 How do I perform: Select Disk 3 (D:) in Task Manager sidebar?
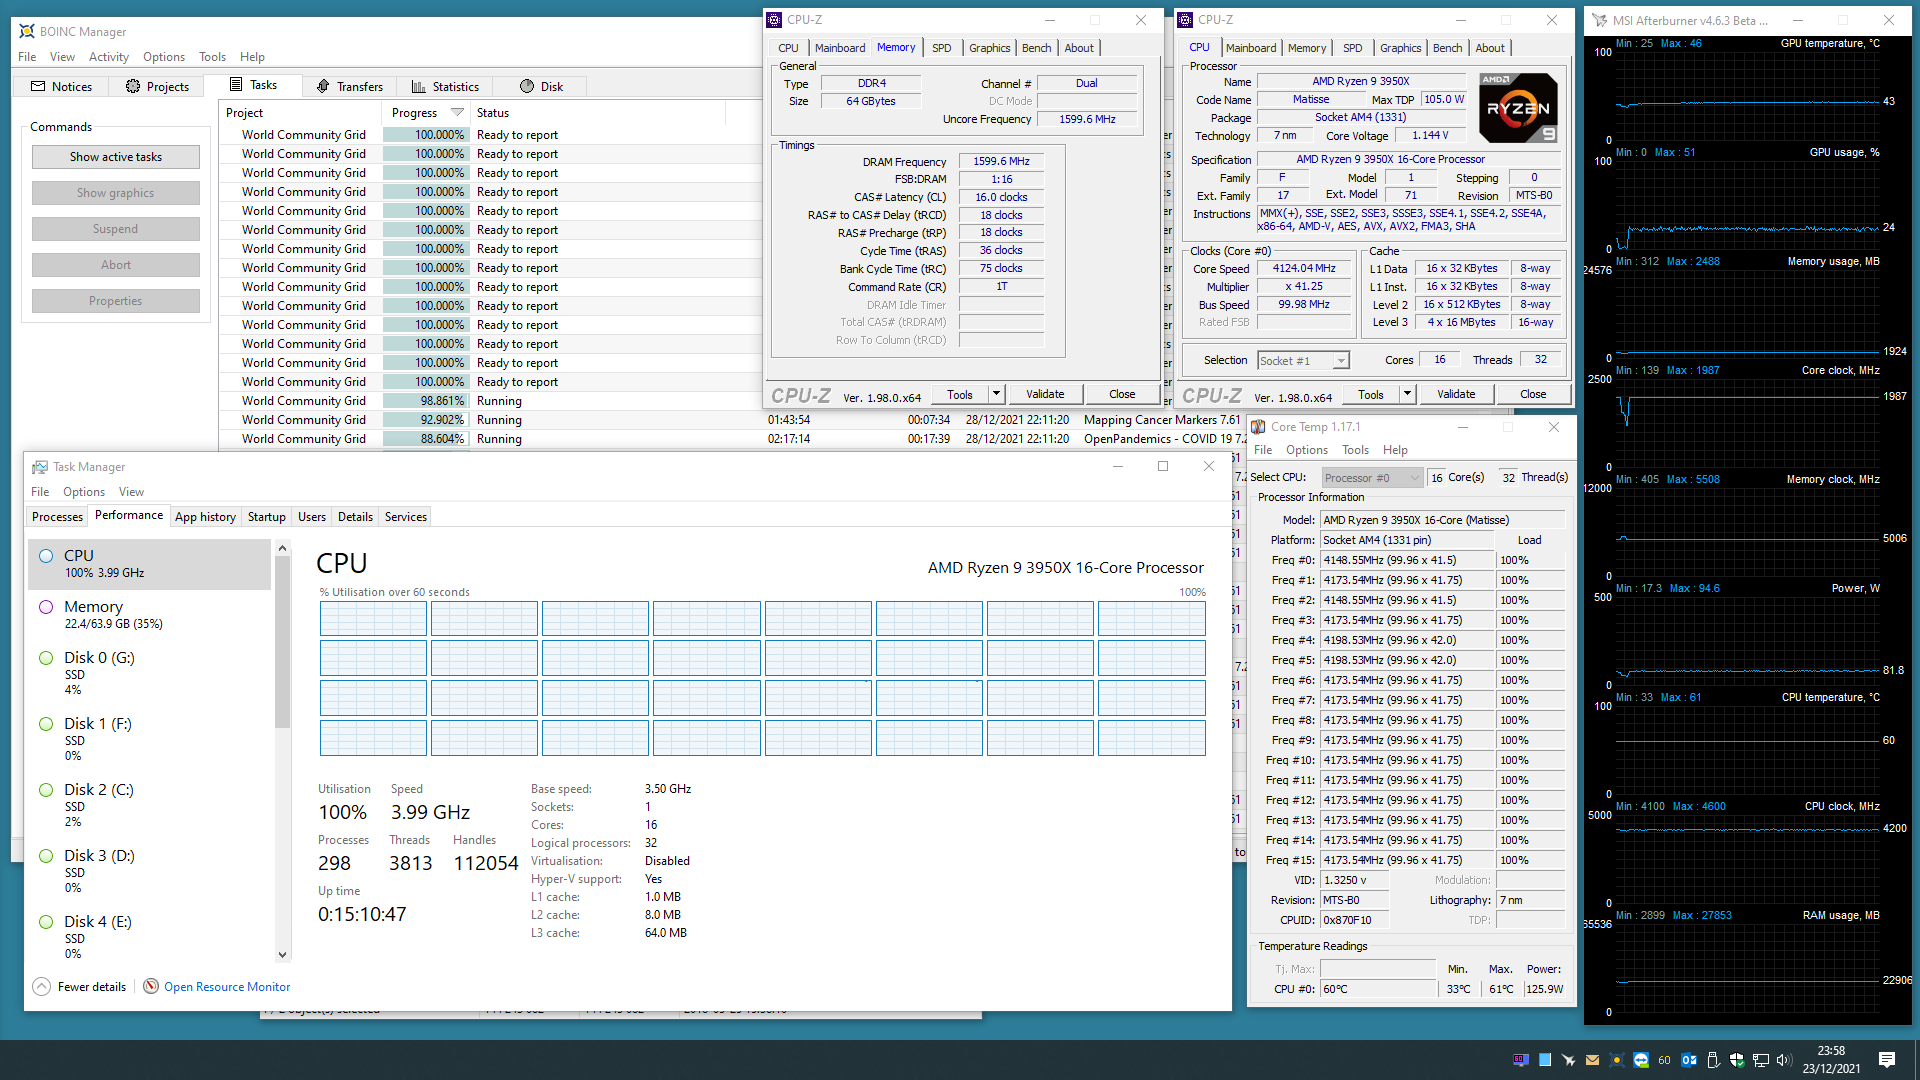150,871
